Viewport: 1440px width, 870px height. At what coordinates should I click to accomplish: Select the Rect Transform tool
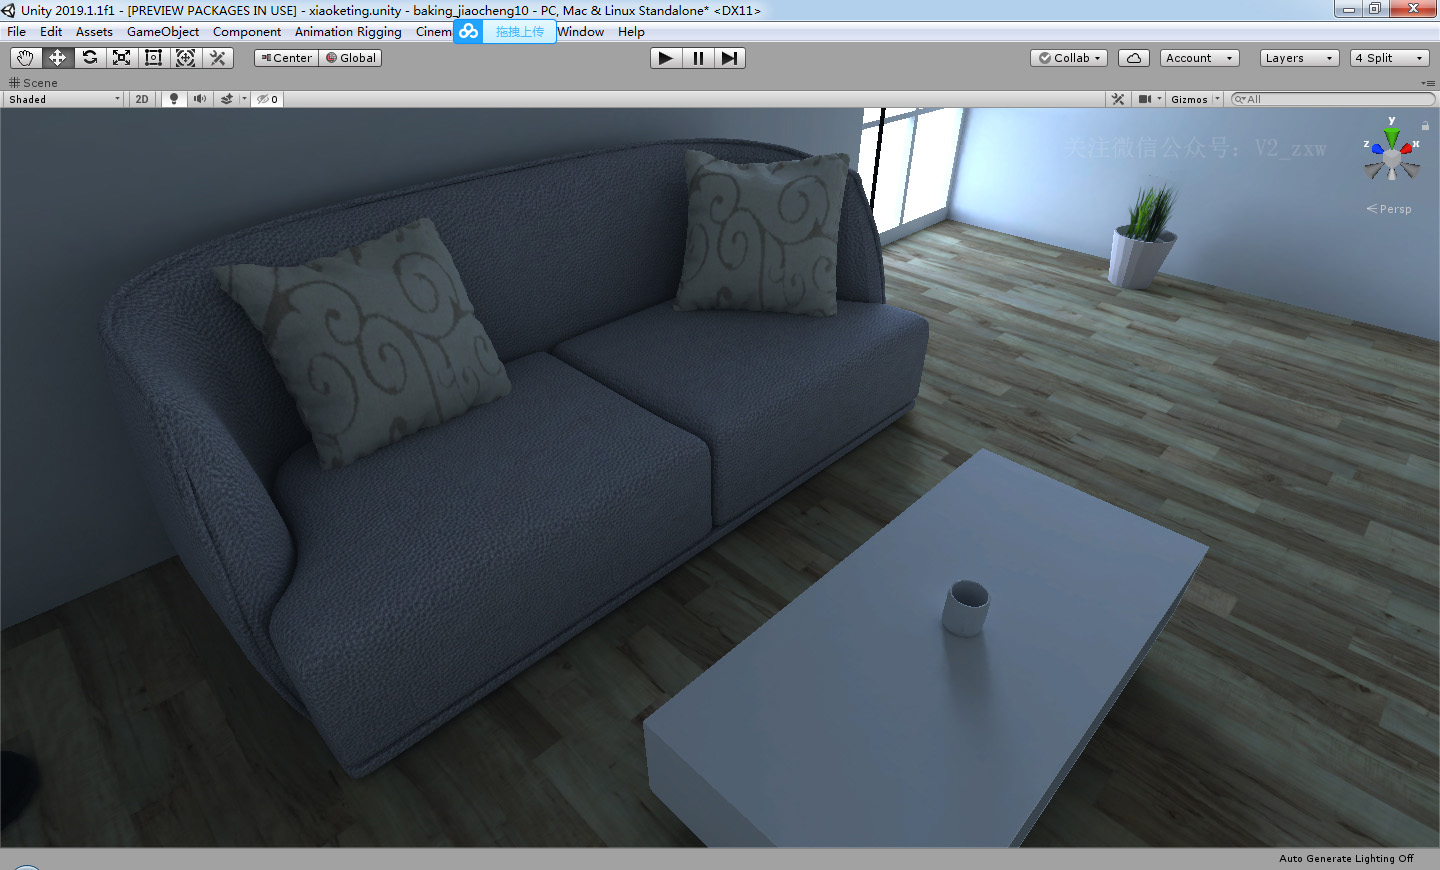point(153,58)
